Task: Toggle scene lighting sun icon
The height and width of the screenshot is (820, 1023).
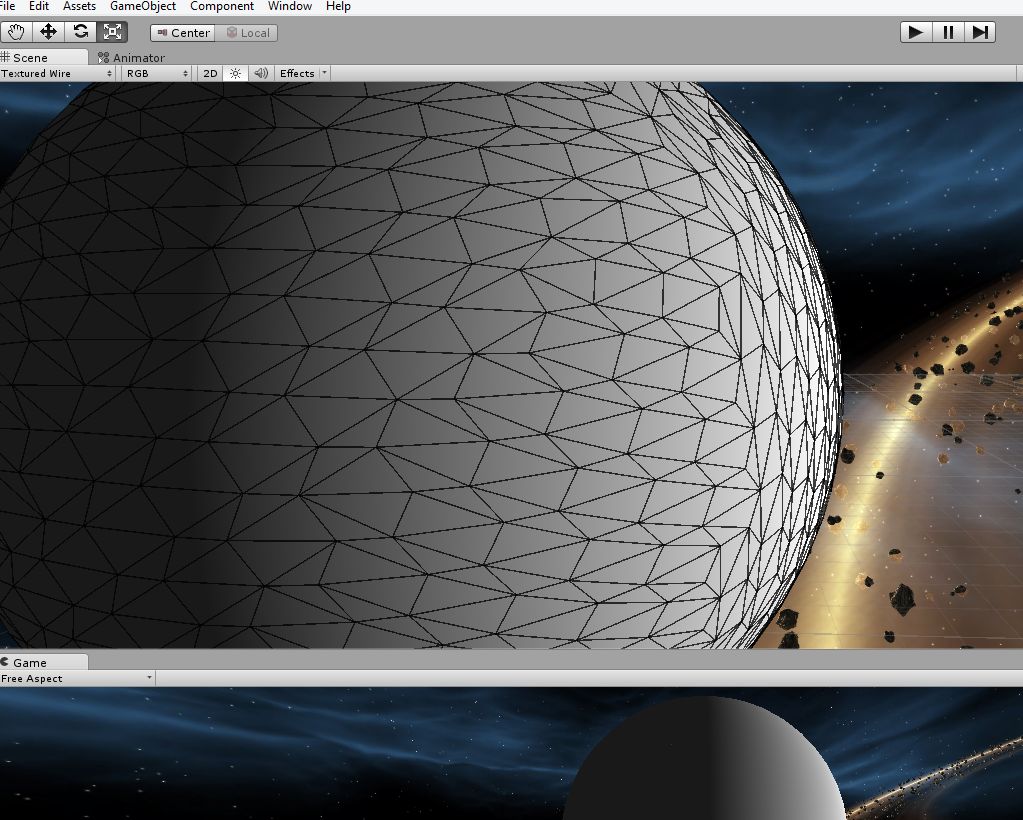Action: click(236, 74)
